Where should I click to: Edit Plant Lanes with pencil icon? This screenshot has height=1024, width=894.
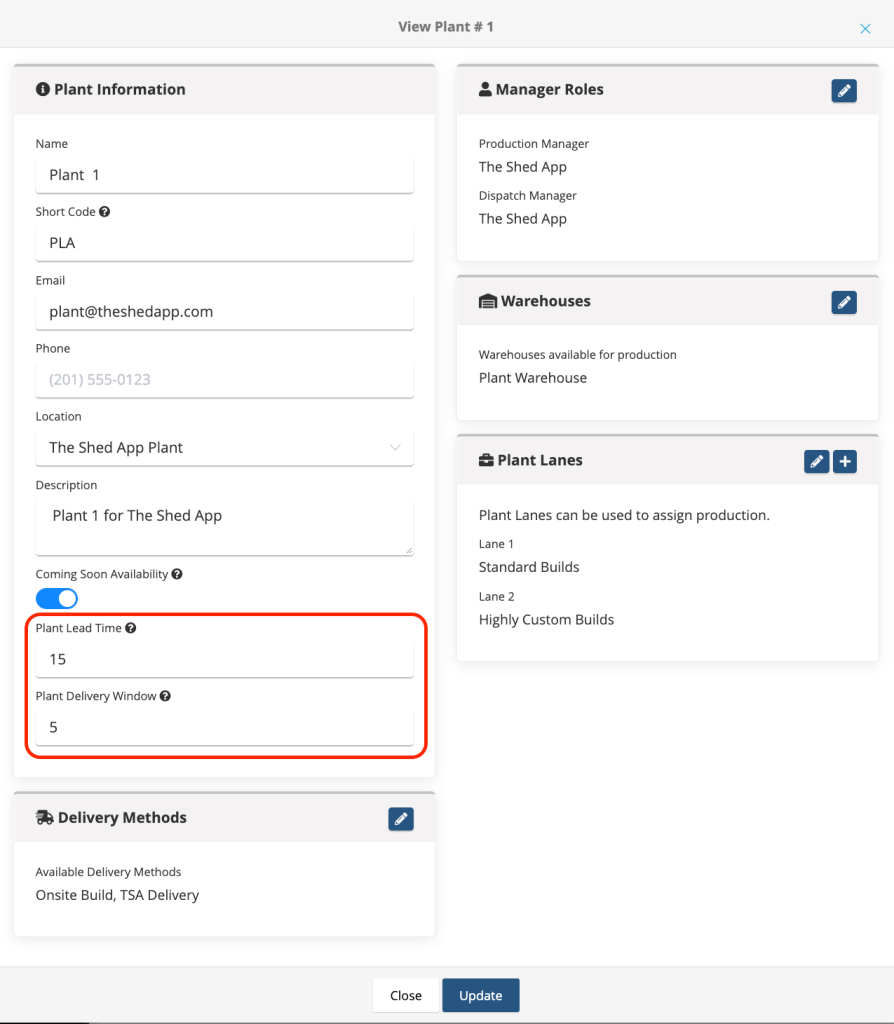pos(817,461)
